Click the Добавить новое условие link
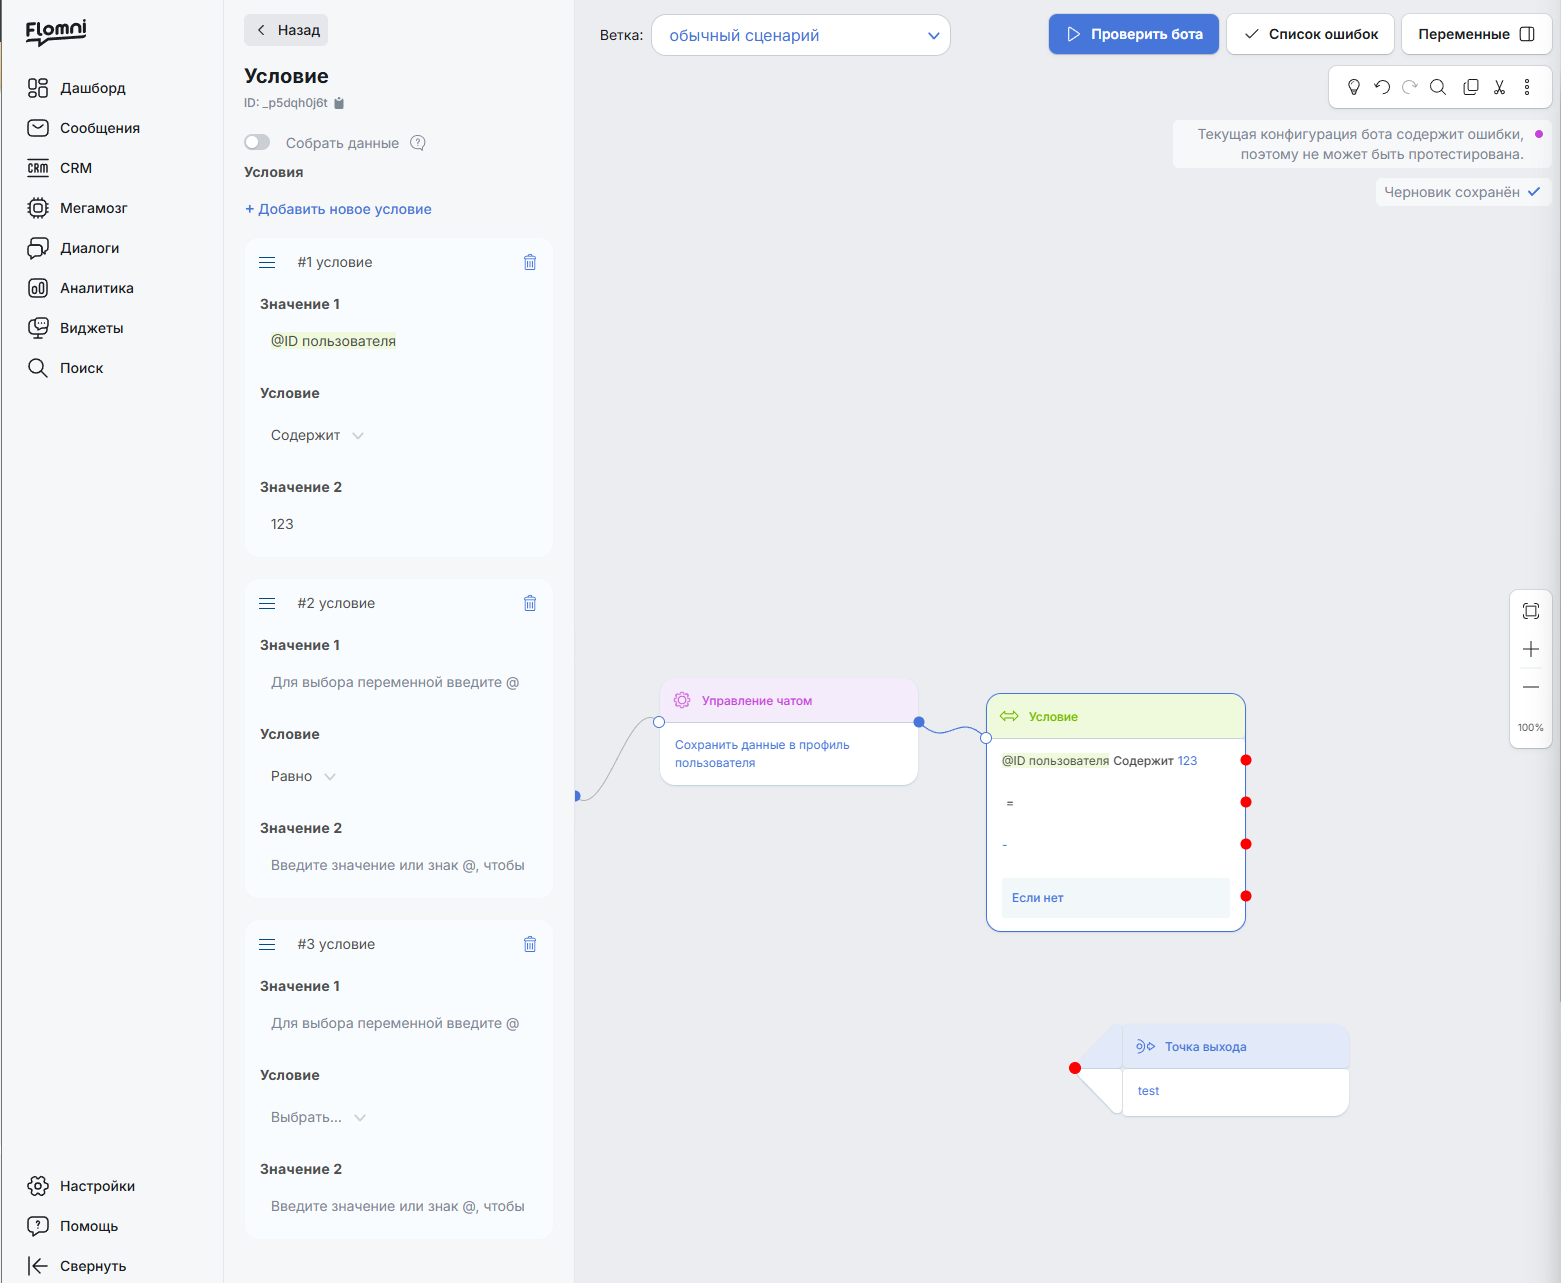 (338, 209)
